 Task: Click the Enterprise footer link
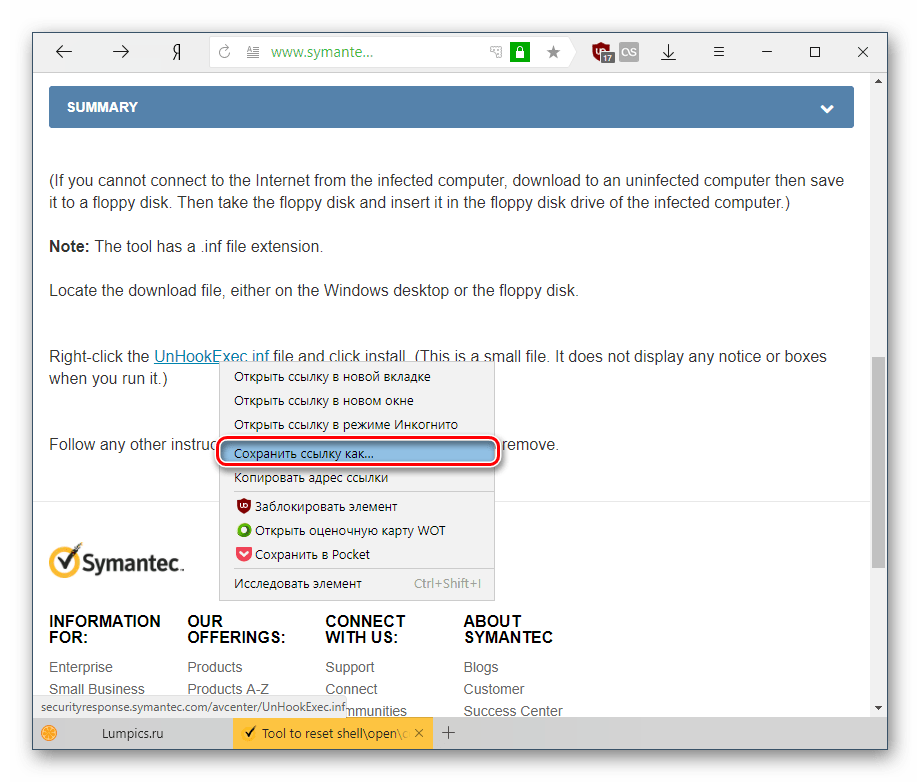[x=81, y=667]
